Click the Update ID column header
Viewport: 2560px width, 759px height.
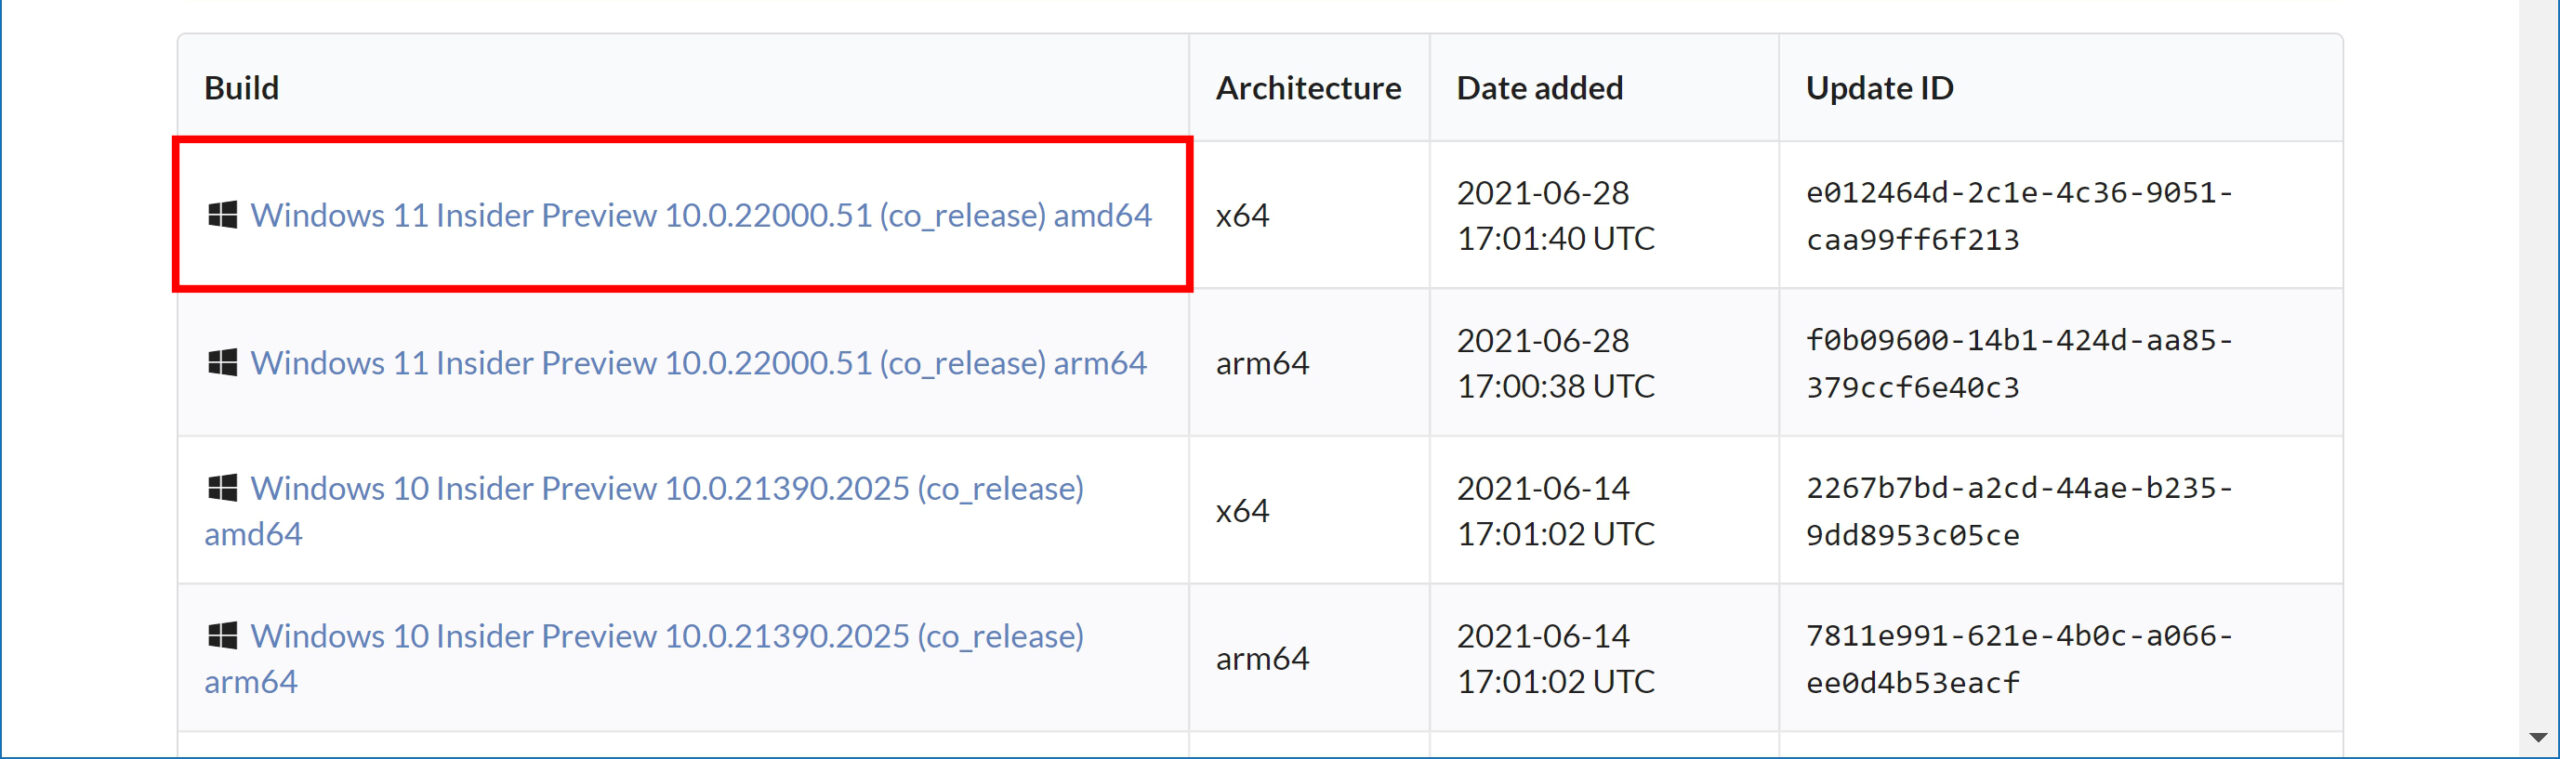(x=1879, y=88)
